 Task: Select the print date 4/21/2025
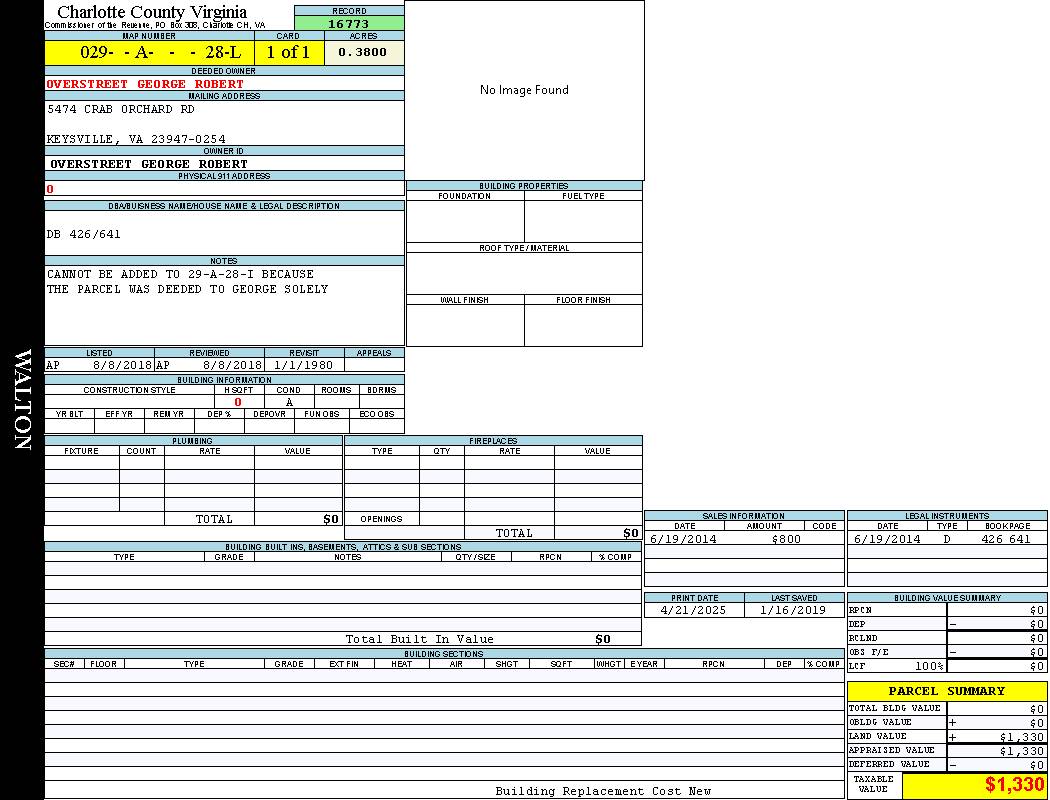(694, 610)
